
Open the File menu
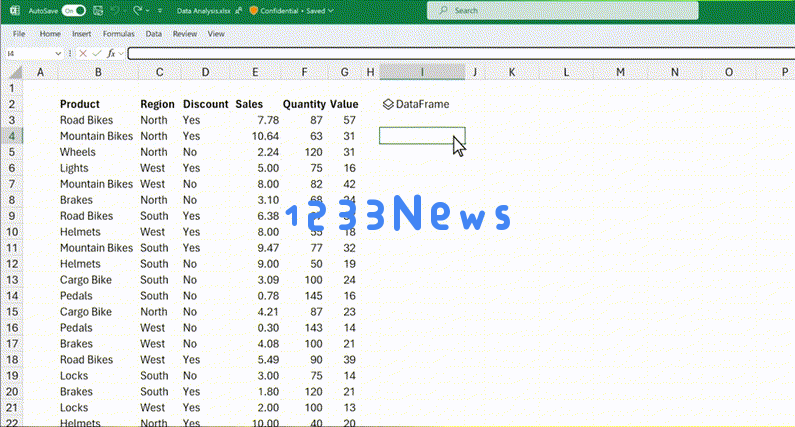pyautogui.click(x=19, y=34)
